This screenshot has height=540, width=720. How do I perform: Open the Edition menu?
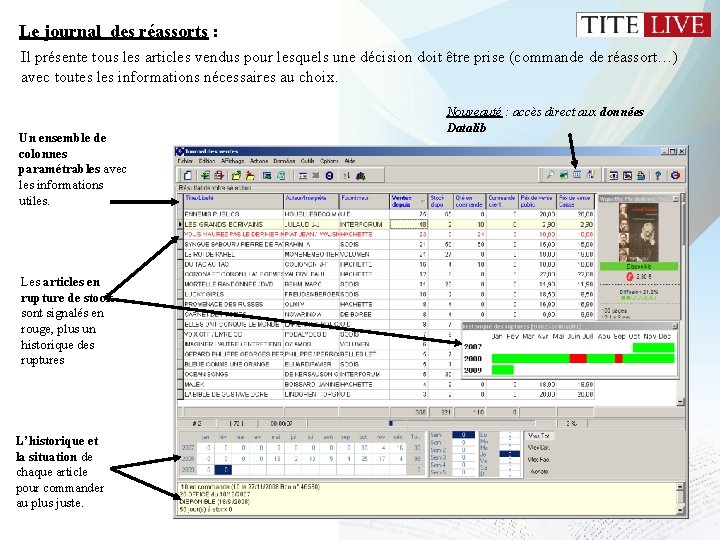(207, 161)
